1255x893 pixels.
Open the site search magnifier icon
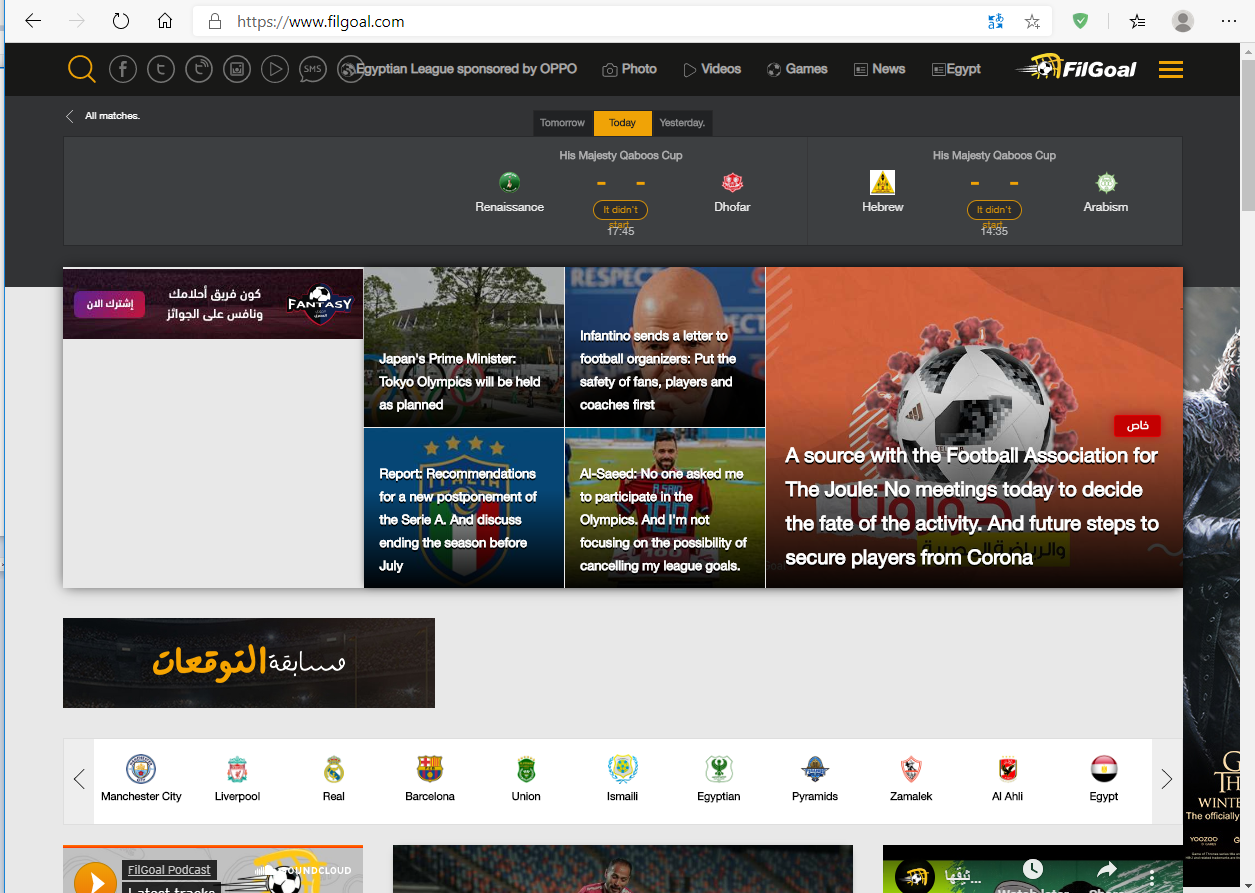tap(82, 69)
